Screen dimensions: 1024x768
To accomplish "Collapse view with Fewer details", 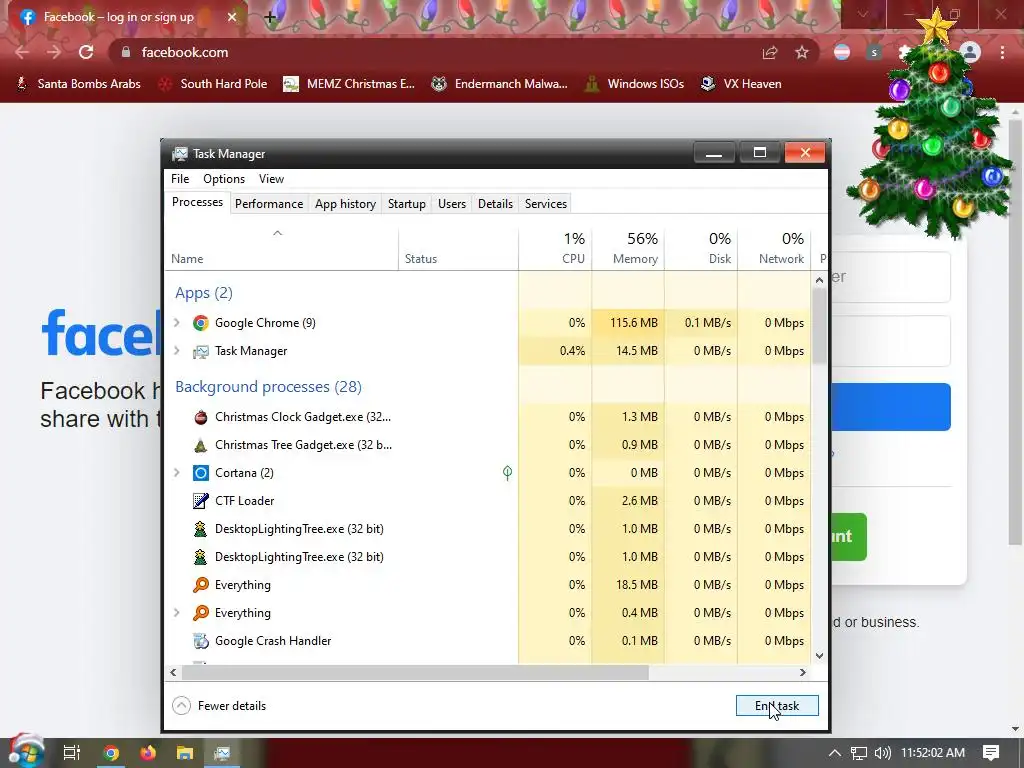I will [219, 705].
